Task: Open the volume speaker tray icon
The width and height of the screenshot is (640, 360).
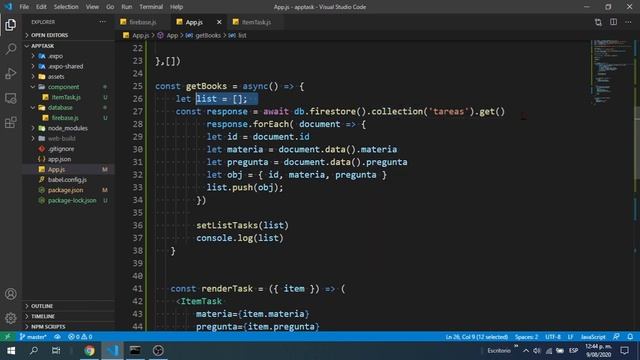Action: click(x=537, y=351)
